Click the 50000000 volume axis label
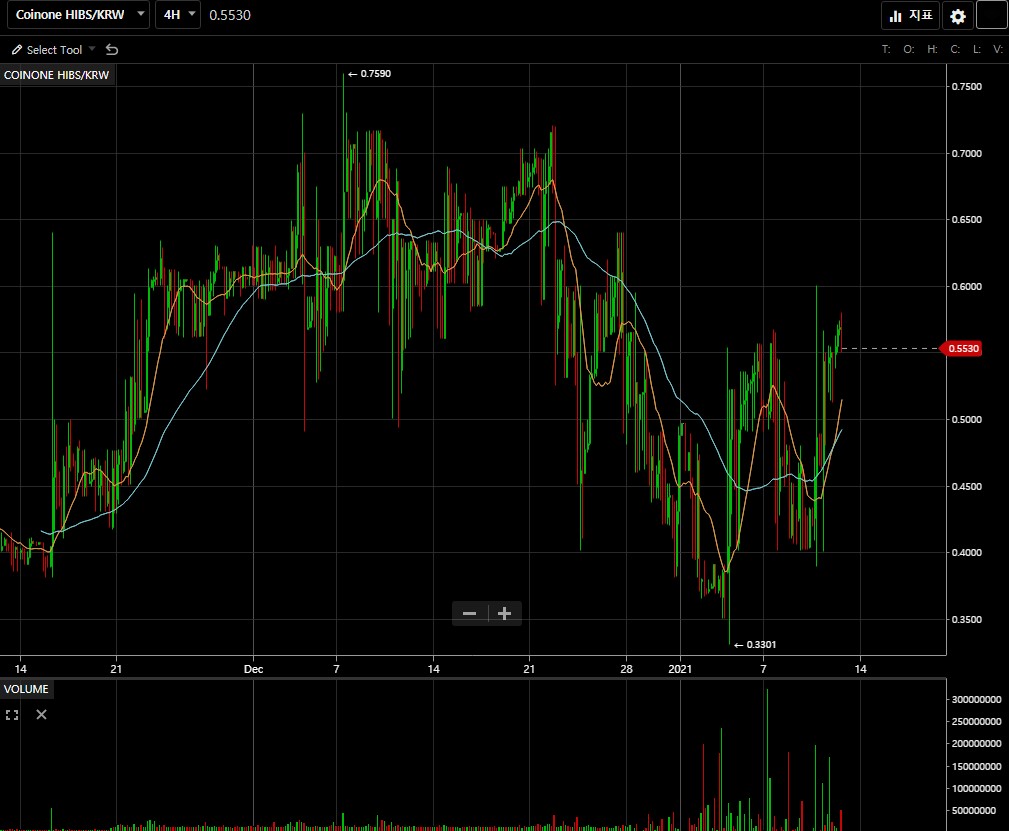Image resolution: width=1009 pixels, height=831 pixels. click(974, 810)
